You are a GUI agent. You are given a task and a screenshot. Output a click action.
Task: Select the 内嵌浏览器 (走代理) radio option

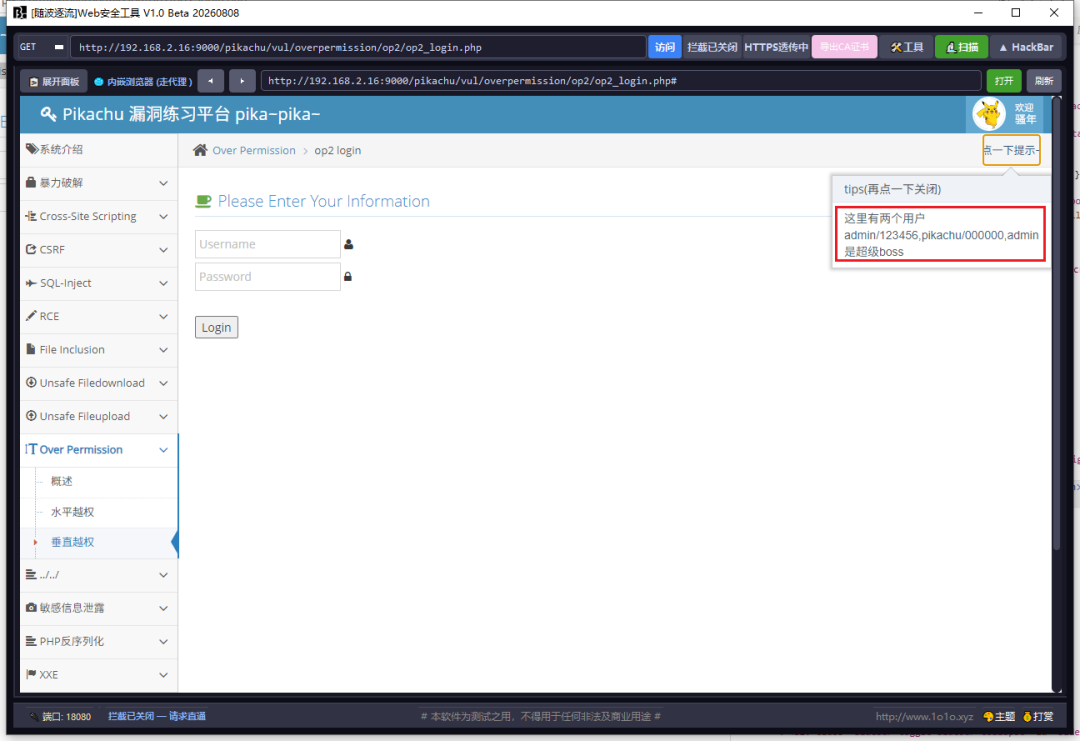(143, 81)
